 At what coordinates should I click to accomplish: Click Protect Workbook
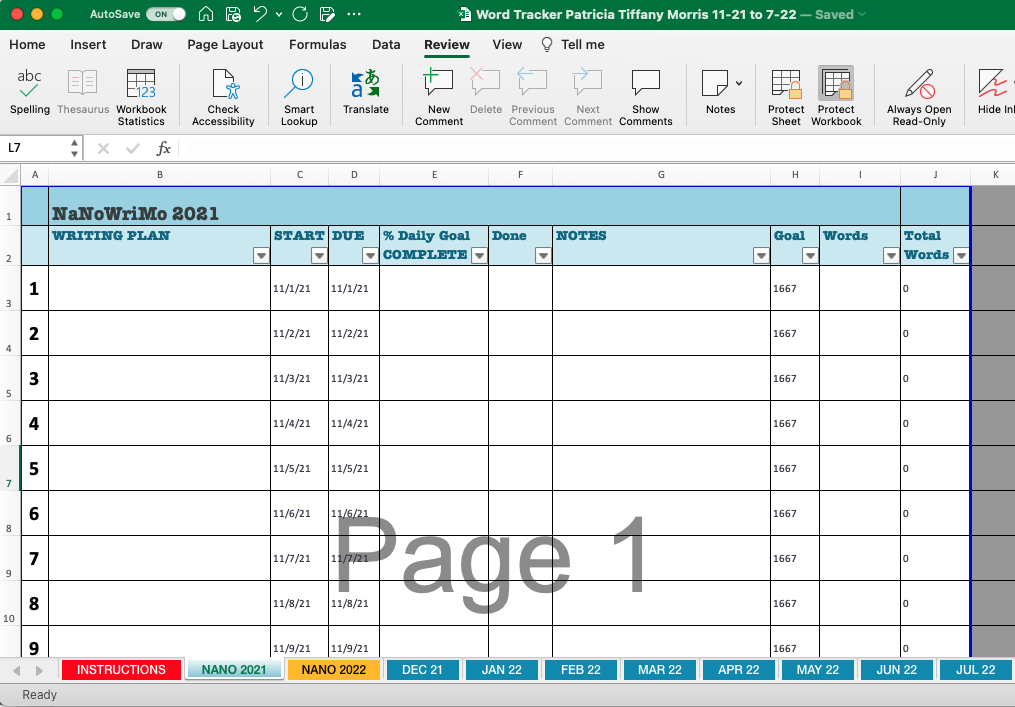tap(836, 97)
